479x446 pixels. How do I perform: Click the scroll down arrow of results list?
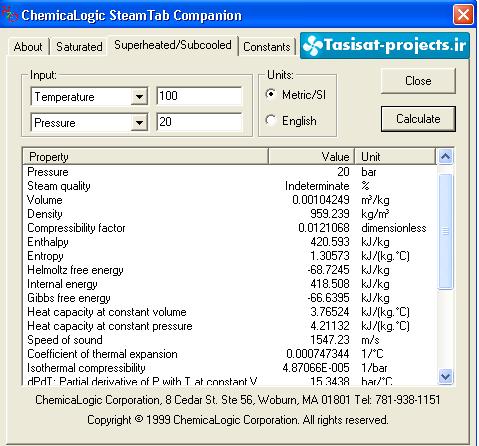click(x=445, y=377)
